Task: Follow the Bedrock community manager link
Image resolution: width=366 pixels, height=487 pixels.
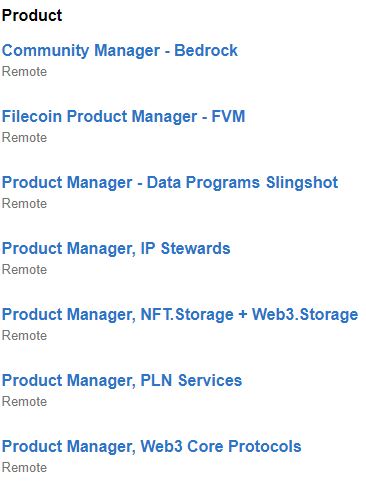Action: click(120, 51)
